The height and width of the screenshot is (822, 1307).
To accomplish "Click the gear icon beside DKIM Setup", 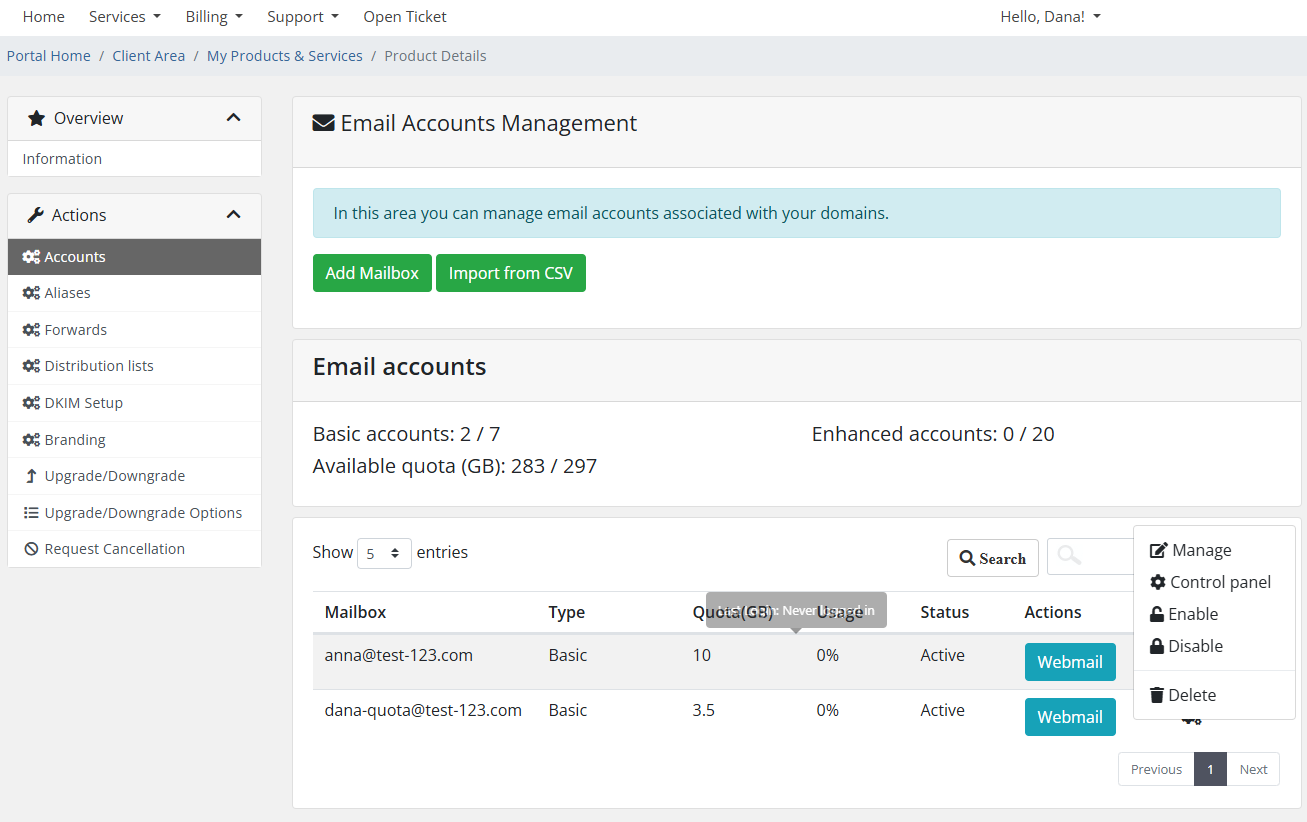I will pyautogui.click(x=31, y=403).
